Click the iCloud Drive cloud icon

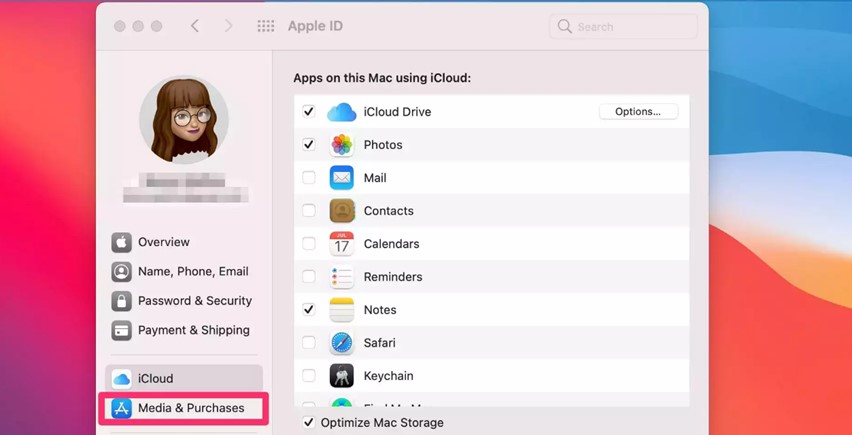coord(342,112)
